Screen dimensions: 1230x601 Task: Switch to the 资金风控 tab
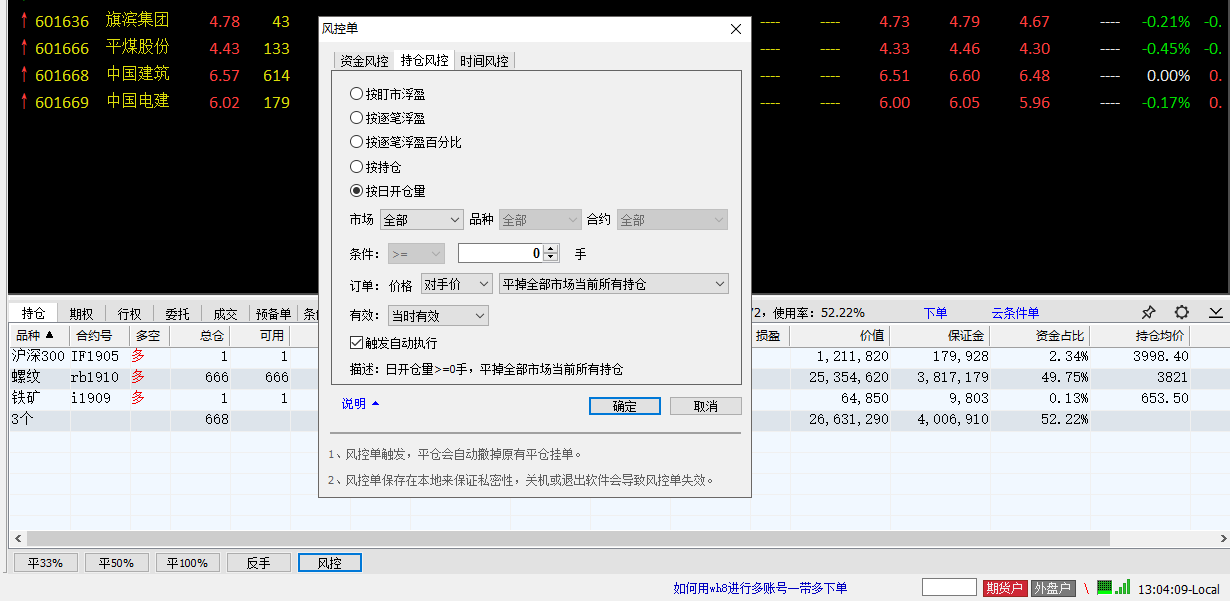pos(364,61)
